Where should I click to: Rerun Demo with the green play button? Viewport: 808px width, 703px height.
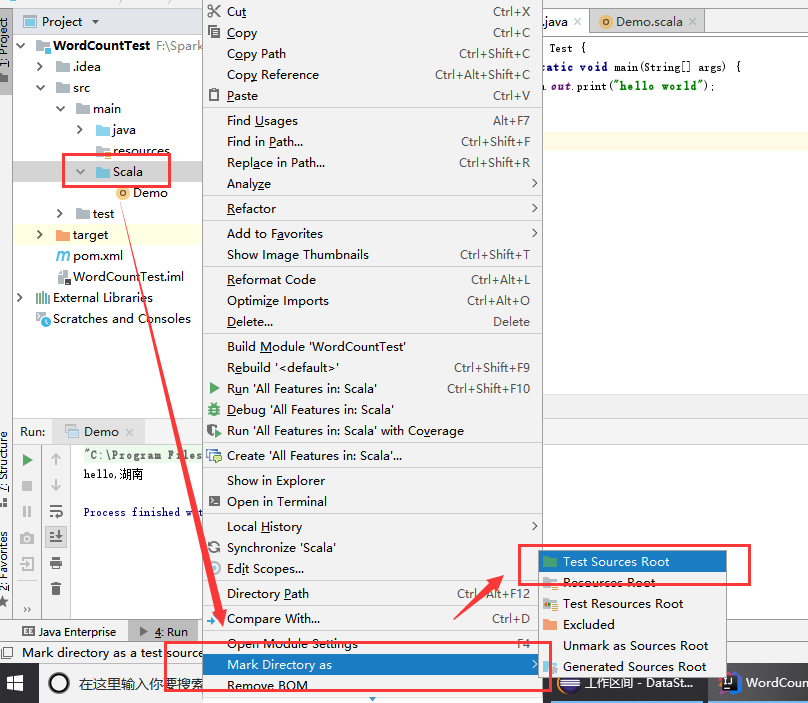(27, 460)
